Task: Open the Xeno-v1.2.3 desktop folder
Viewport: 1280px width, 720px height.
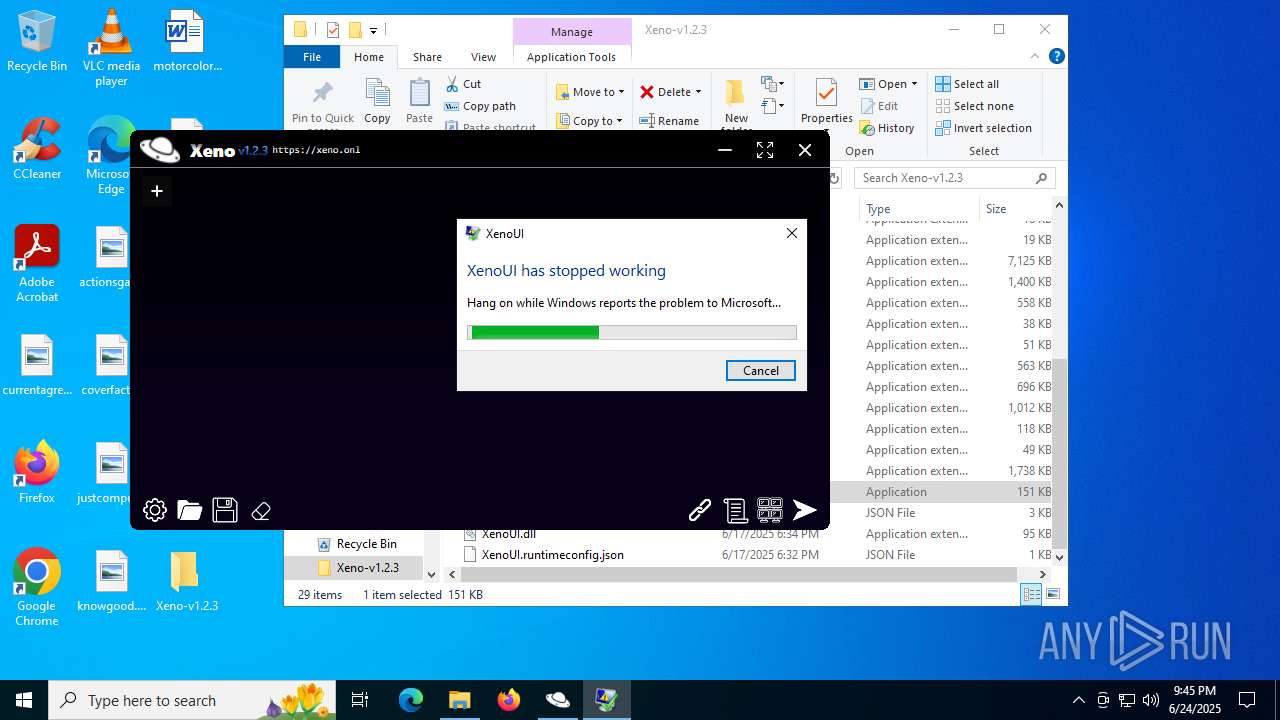Action: pyautogui.click(x=186, y=582)
